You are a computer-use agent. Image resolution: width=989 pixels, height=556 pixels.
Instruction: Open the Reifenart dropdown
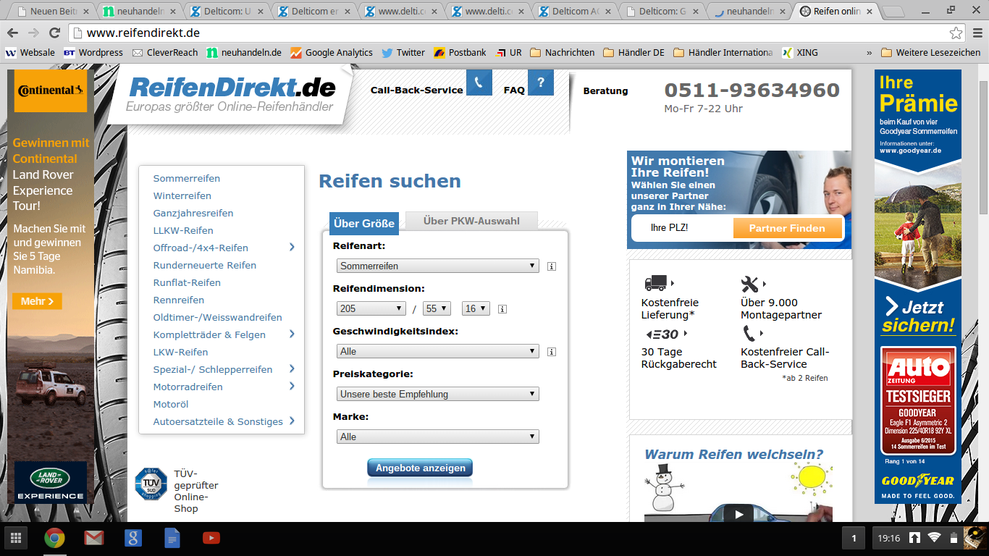coord(438,266)
